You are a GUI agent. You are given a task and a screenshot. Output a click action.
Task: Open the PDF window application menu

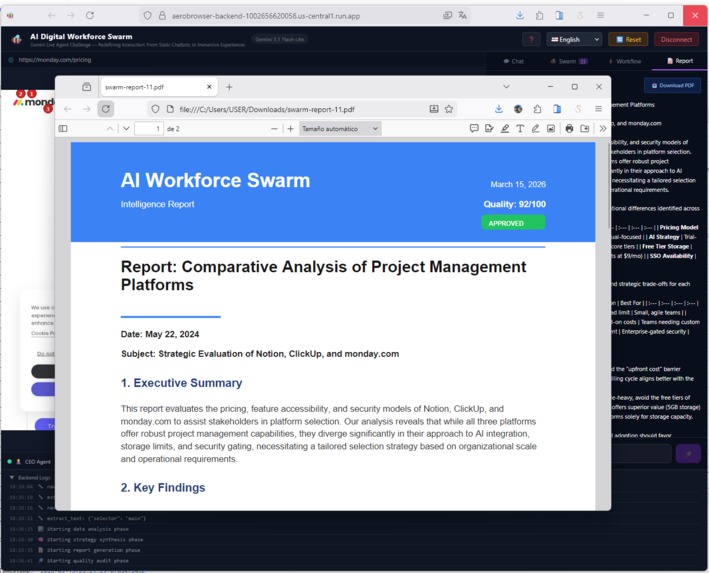pyautogui.click(x=598, y=109)
